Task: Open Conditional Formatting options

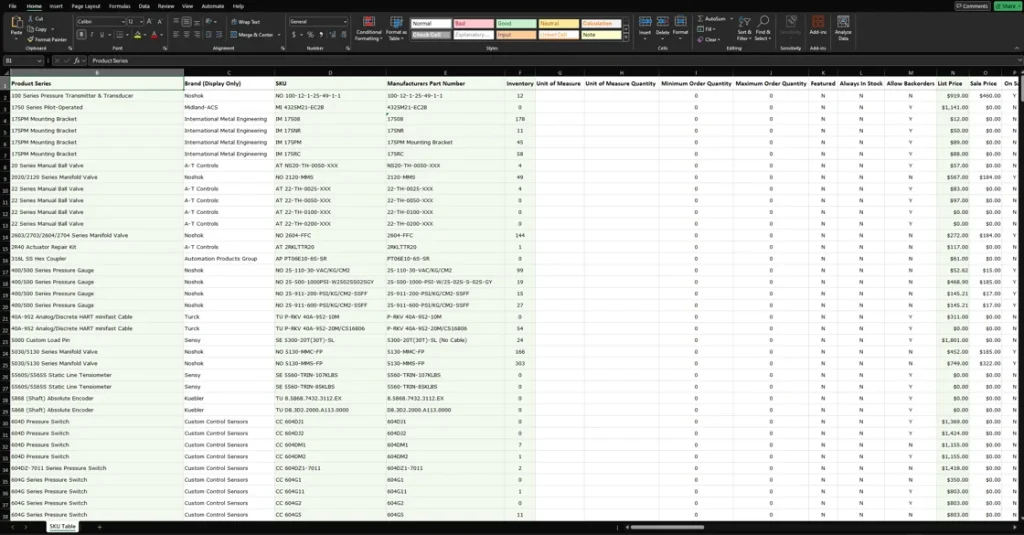Action: (369, 30)
